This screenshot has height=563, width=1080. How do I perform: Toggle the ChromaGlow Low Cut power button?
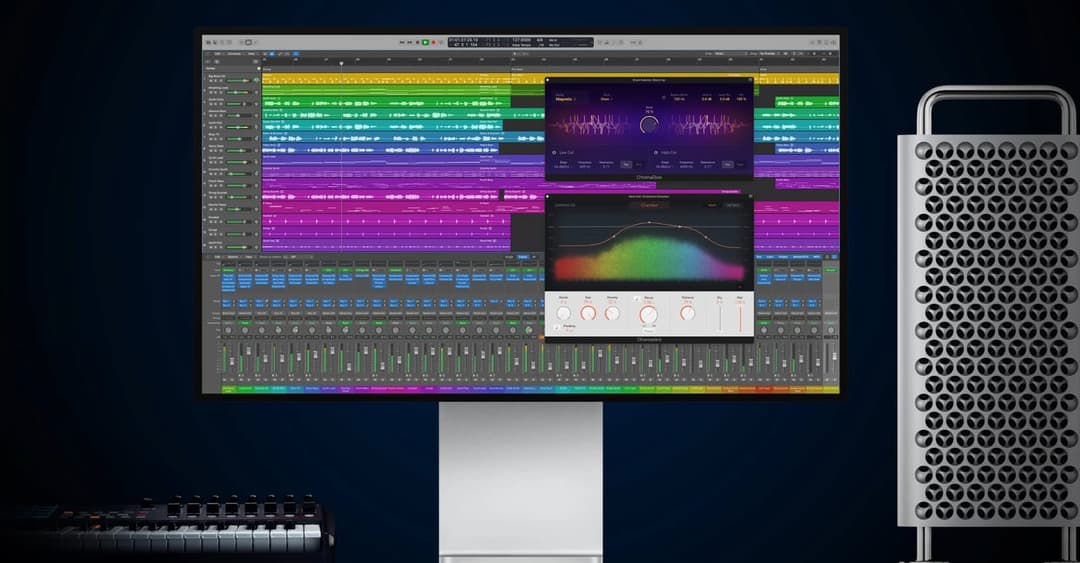pyautogui.click(x=554, y=152)
